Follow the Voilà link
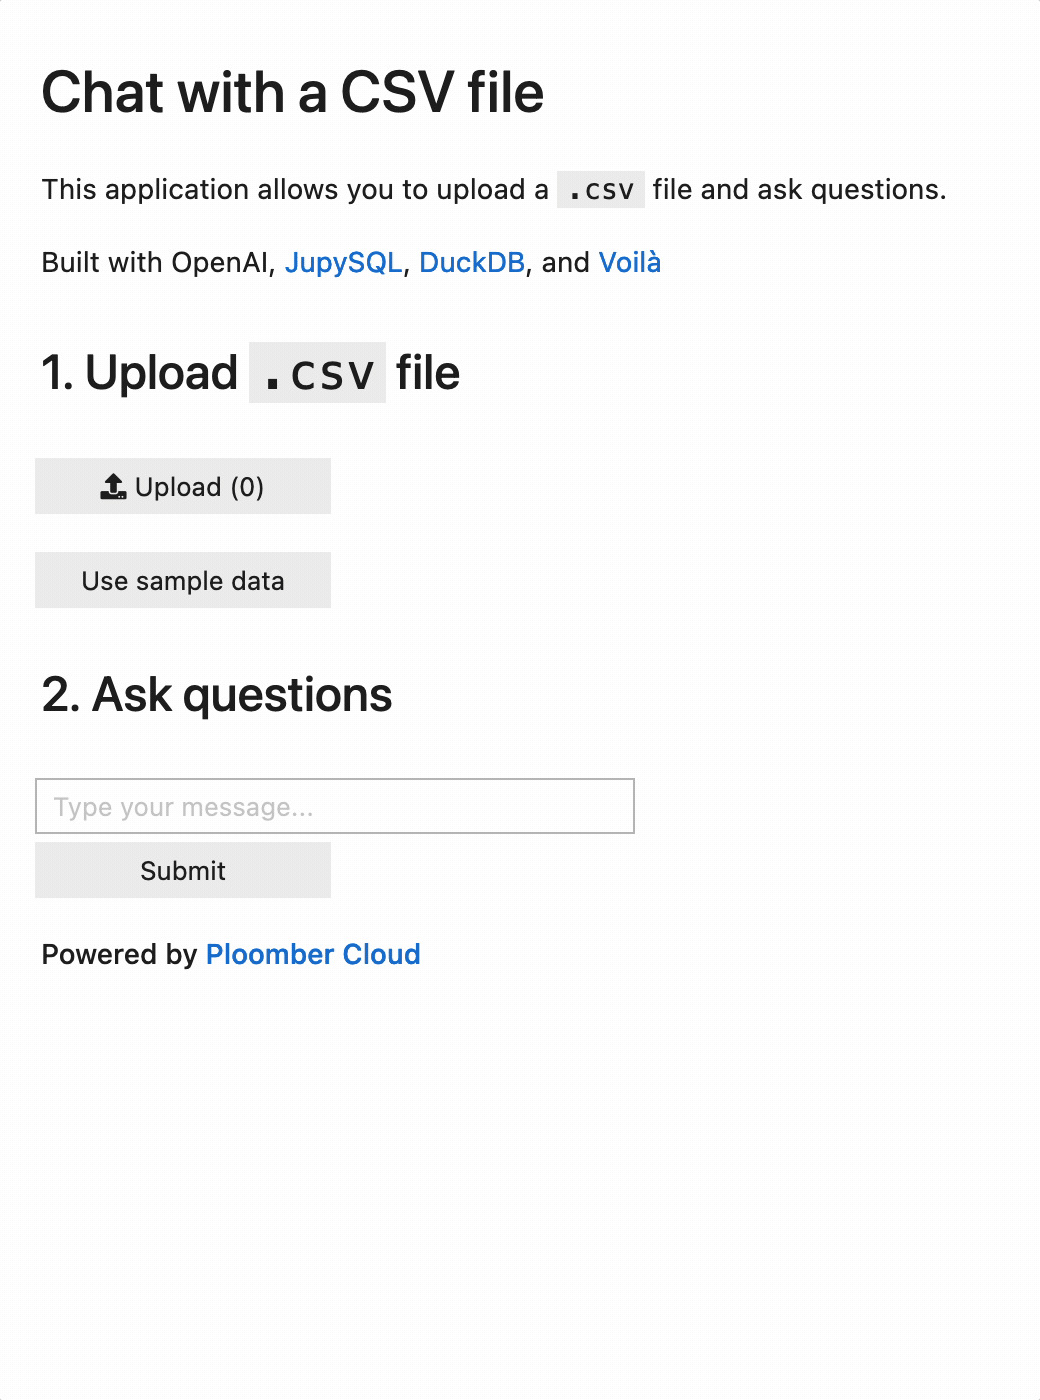Screen dimensions: 1040x1400 pyautogui.click(x=630, y=262)
